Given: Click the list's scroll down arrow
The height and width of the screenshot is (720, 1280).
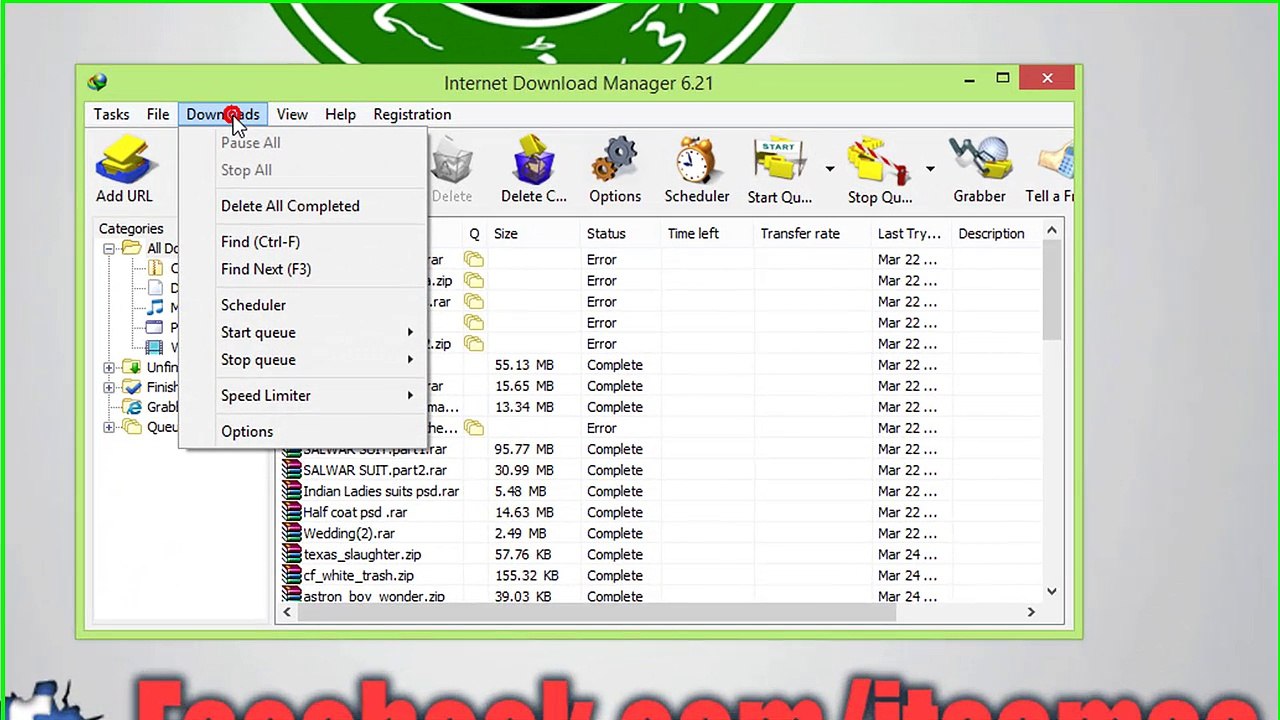Looking at the screenshot, I should coord(1052,591).
